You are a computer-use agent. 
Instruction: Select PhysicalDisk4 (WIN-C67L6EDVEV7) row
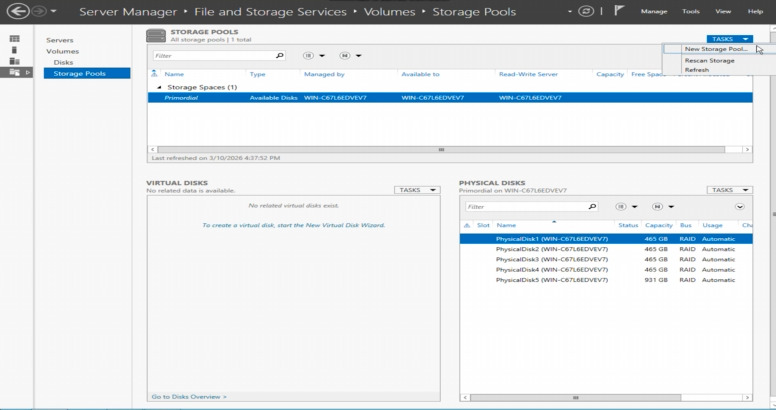[x=606, y=270]
